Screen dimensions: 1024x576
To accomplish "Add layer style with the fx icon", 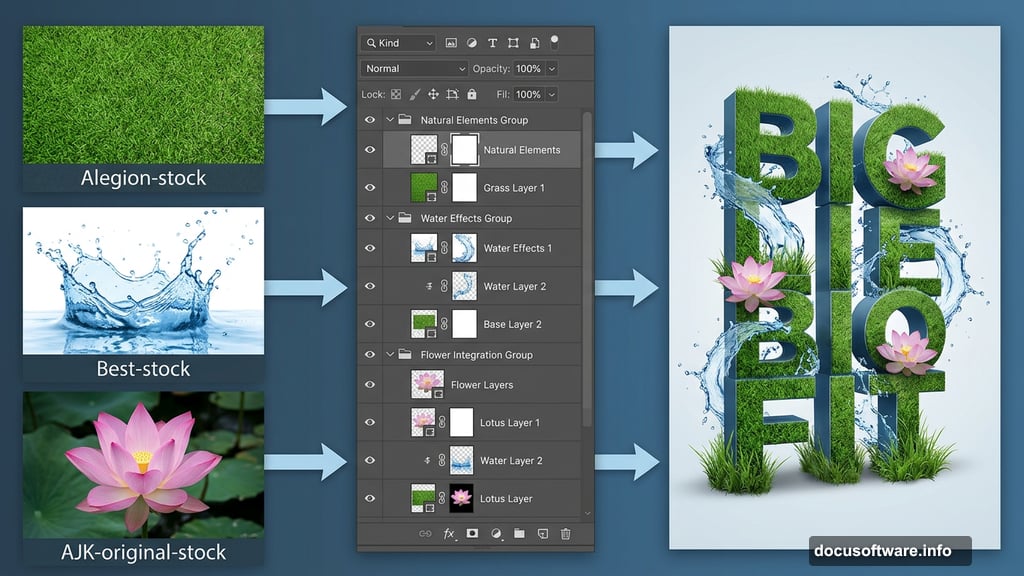I will [448, 533].
